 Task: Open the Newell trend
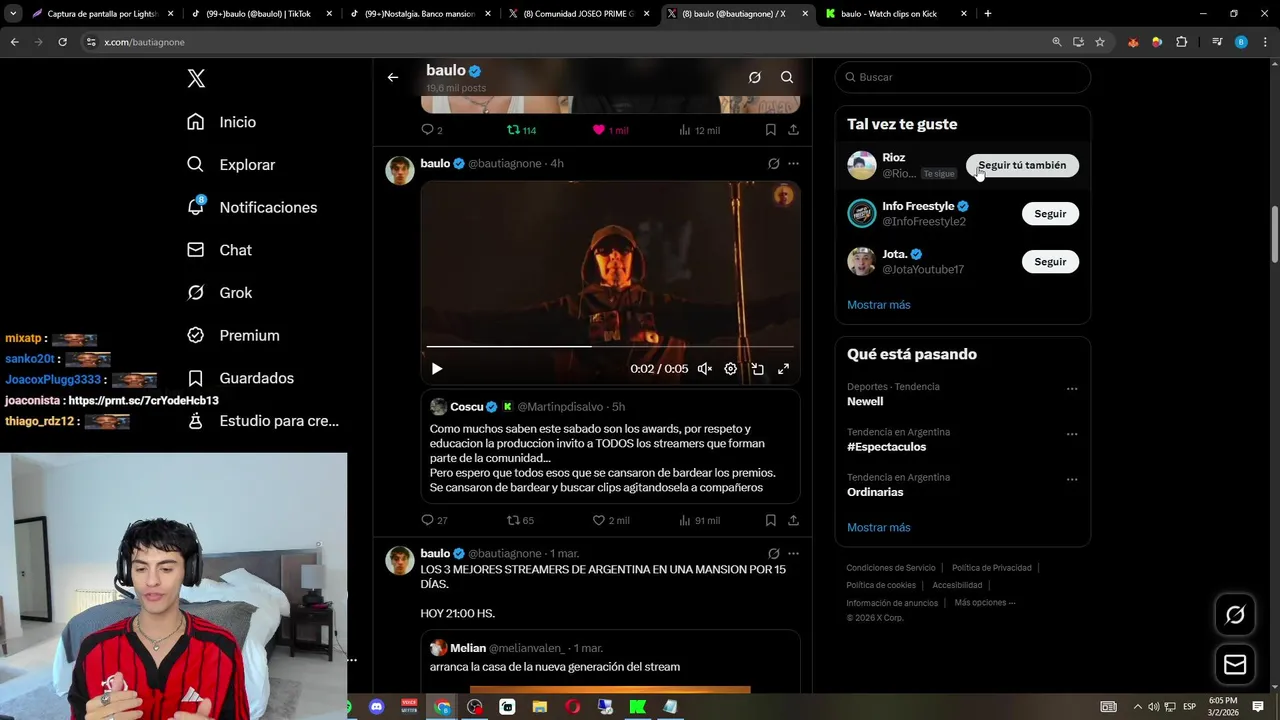(865, 401)
